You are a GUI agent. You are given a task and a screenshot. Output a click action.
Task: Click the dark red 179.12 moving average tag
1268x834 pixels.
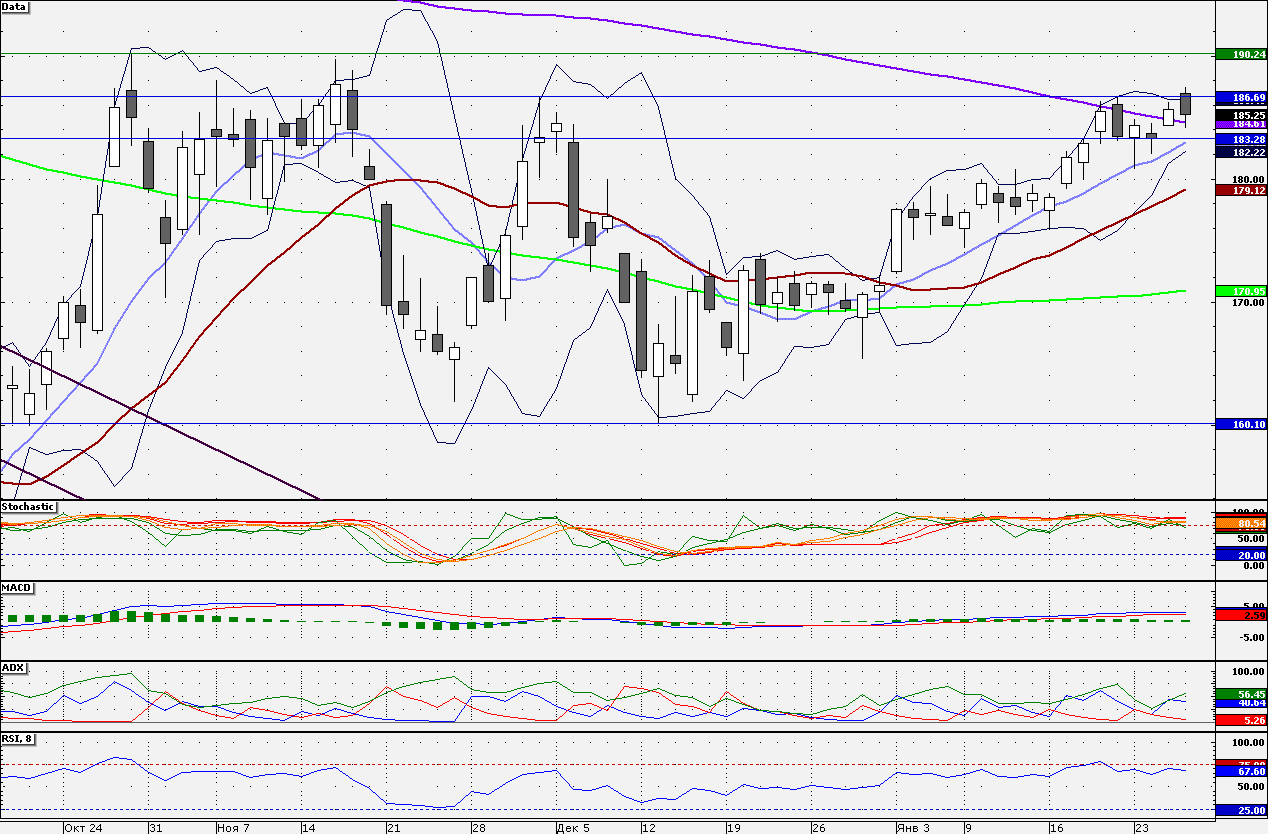tap(1241, 189)
